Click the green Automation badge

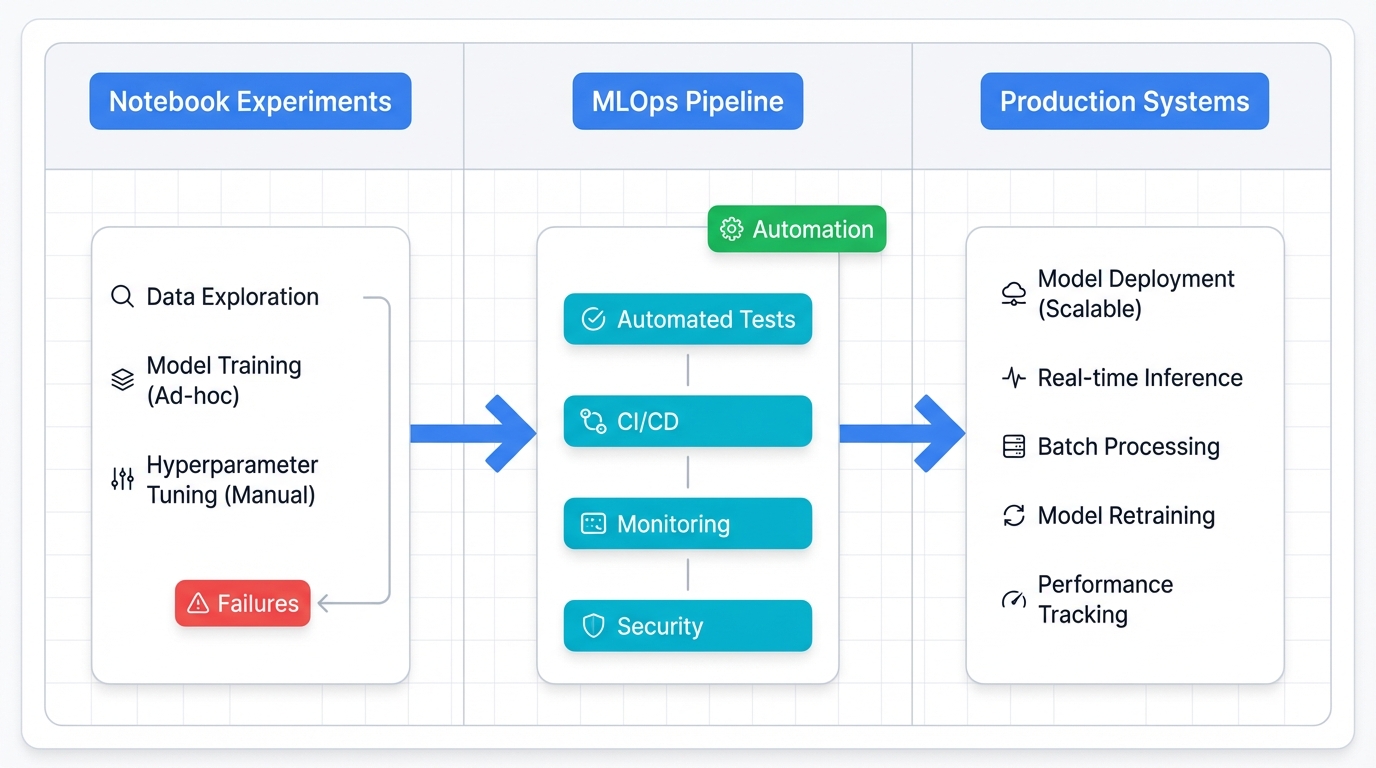pos(796,229)
